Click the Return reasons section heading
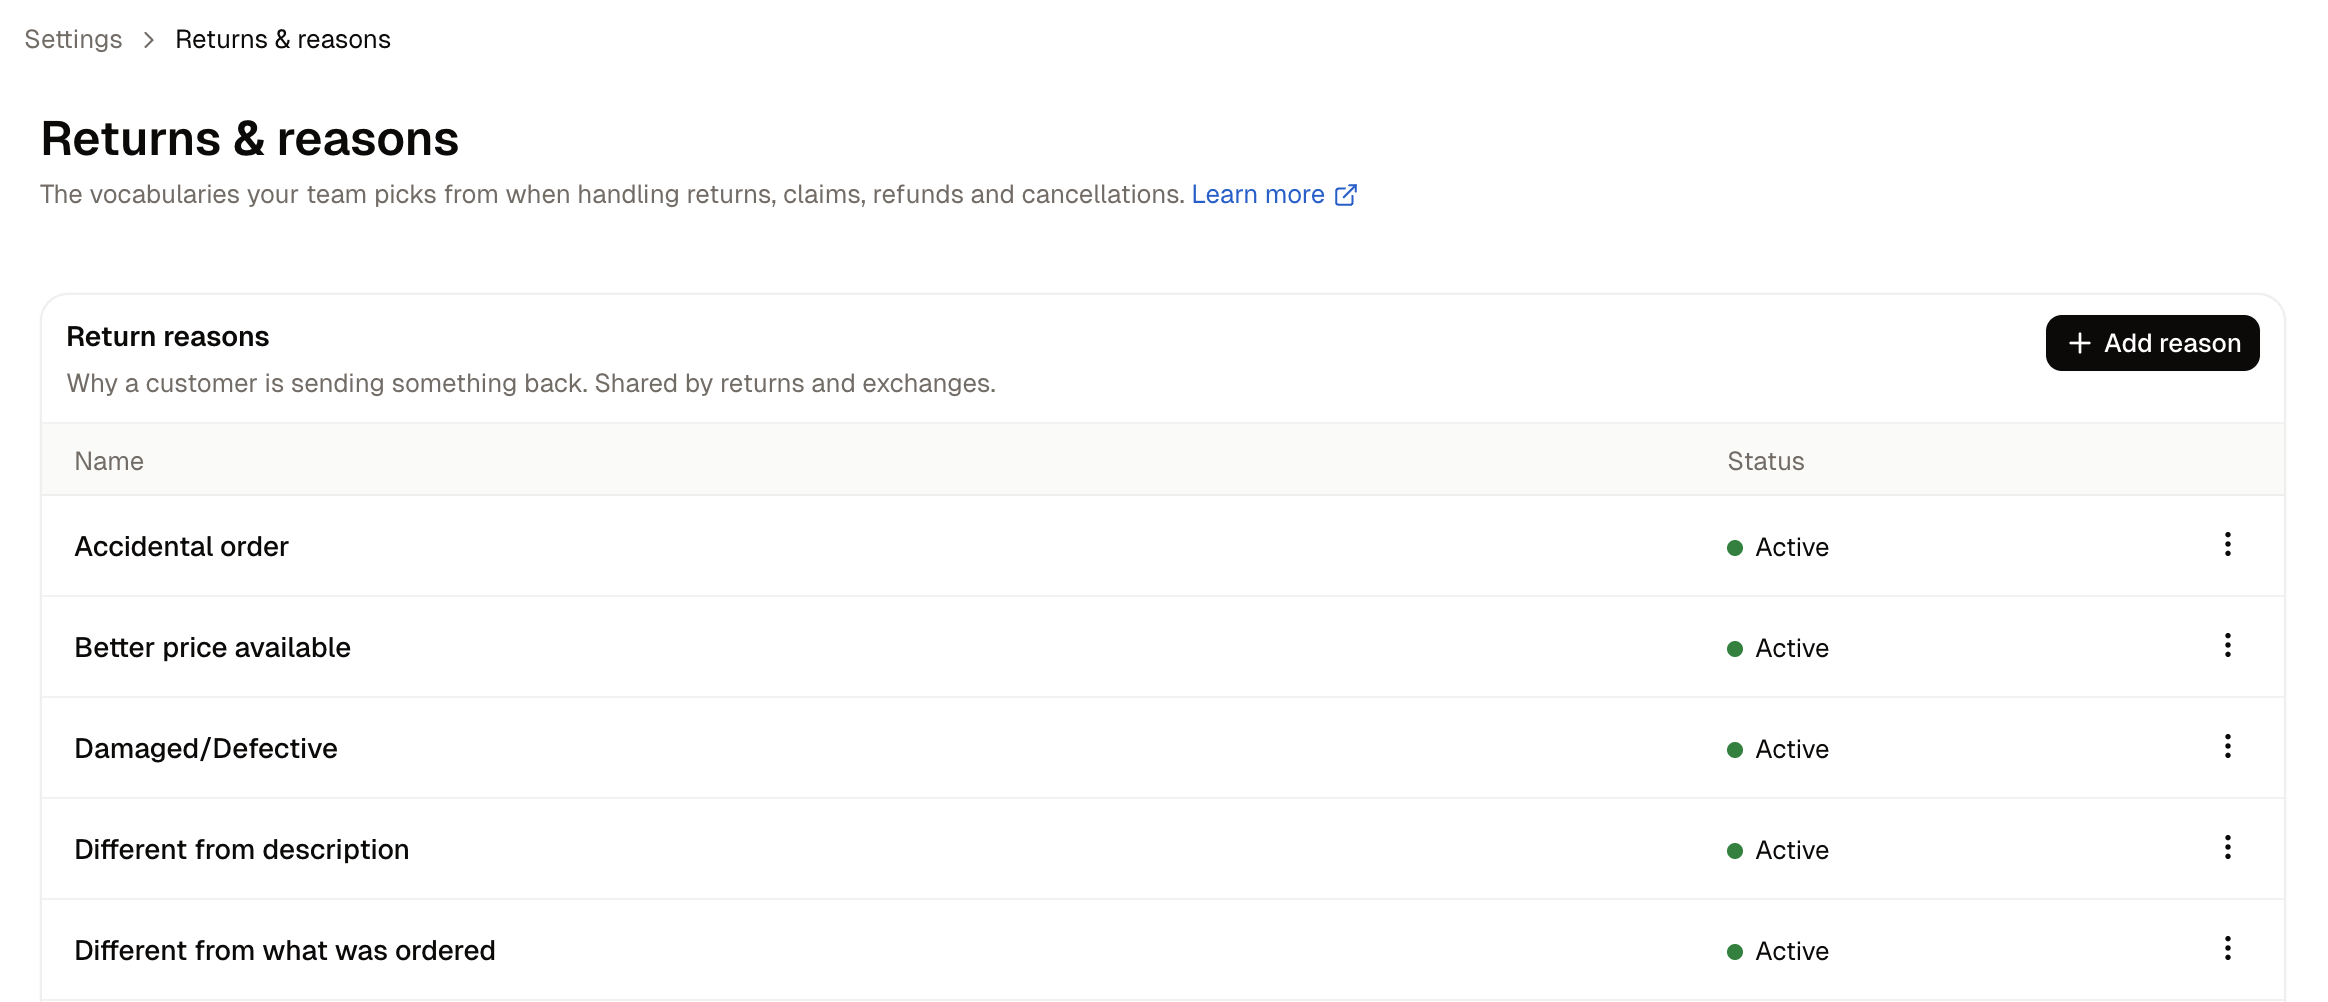 tap(168, 337)
